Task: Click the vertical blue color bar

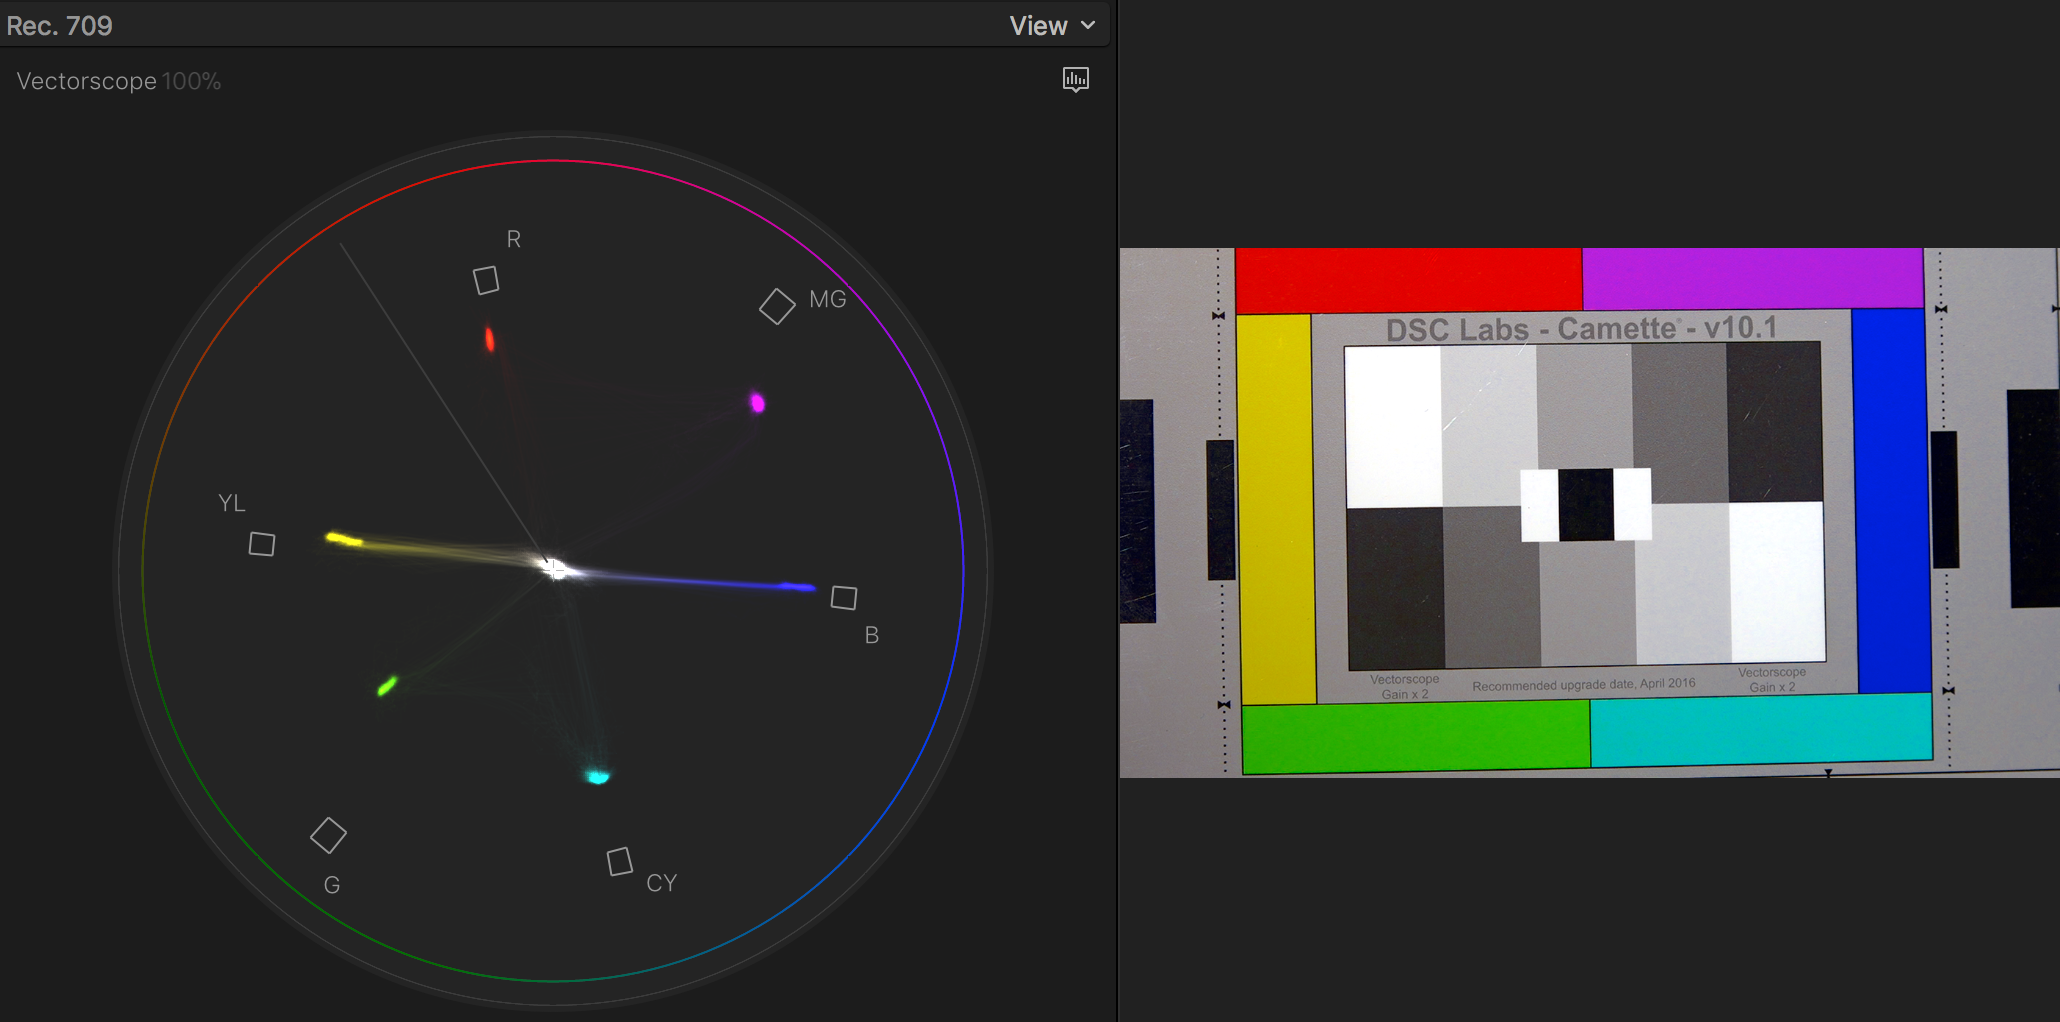Action: [x=1889, y=500]
